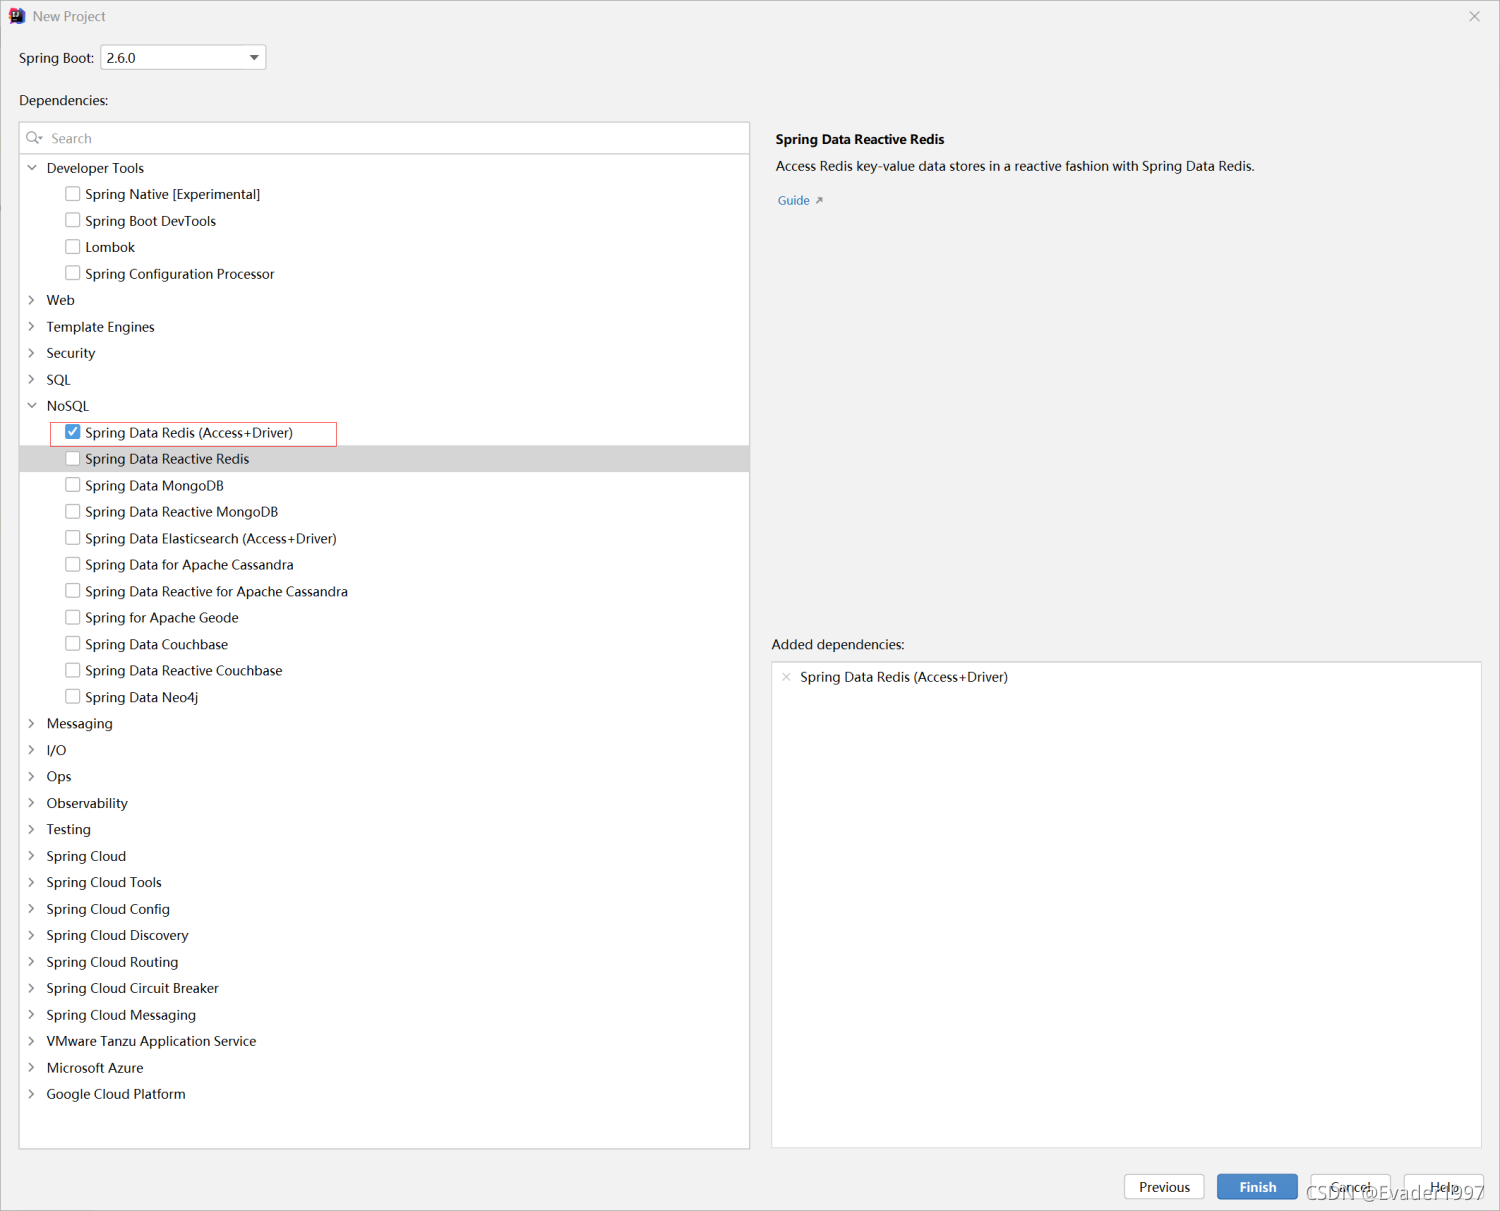Enable Spring Data Reactive MongoDB

(73, 512)
